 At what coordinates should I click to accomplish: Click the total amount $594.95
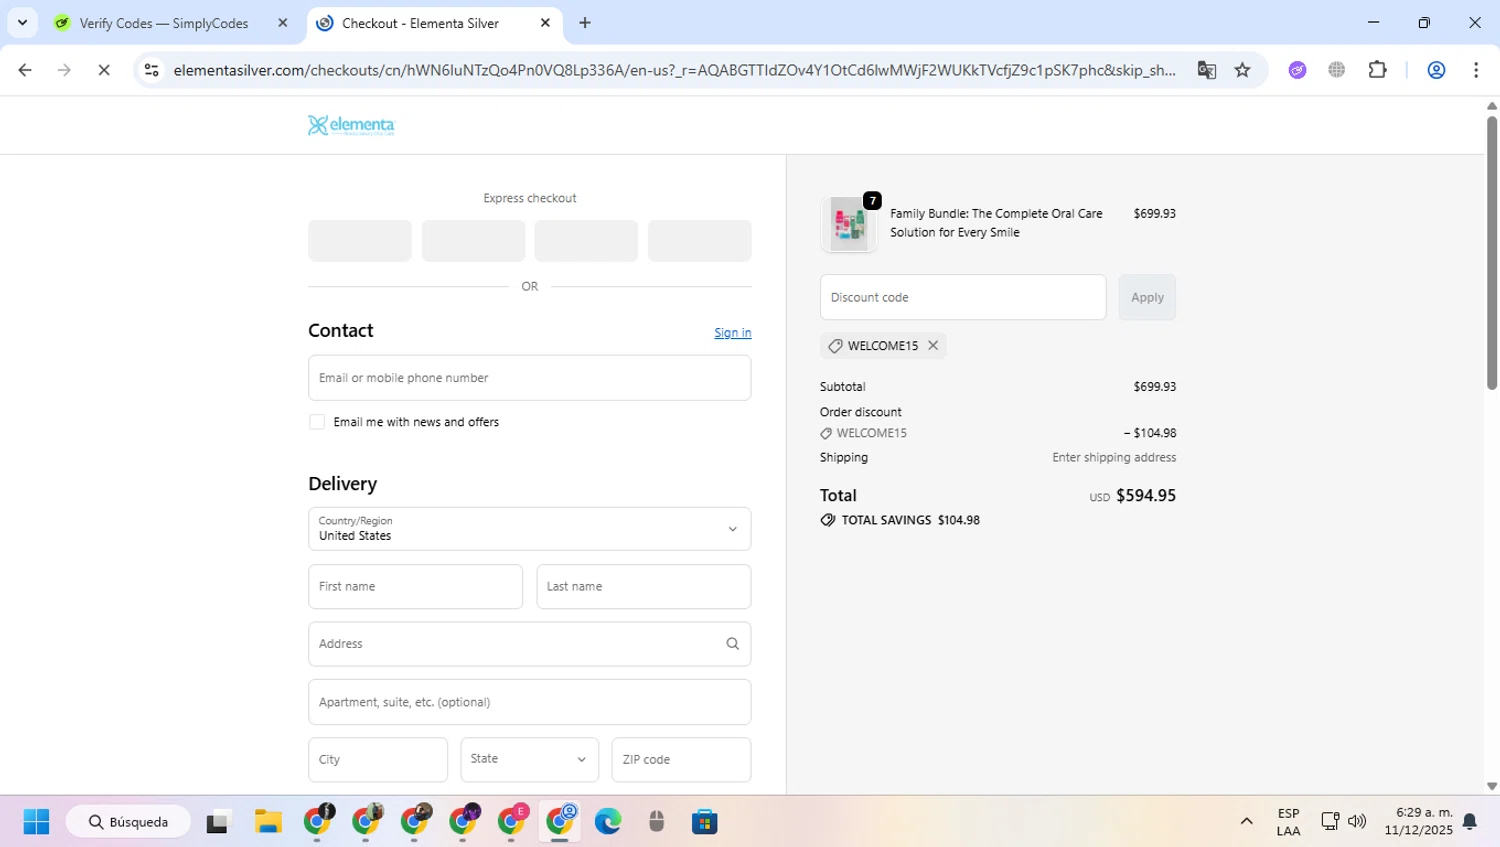point(1146,496)
